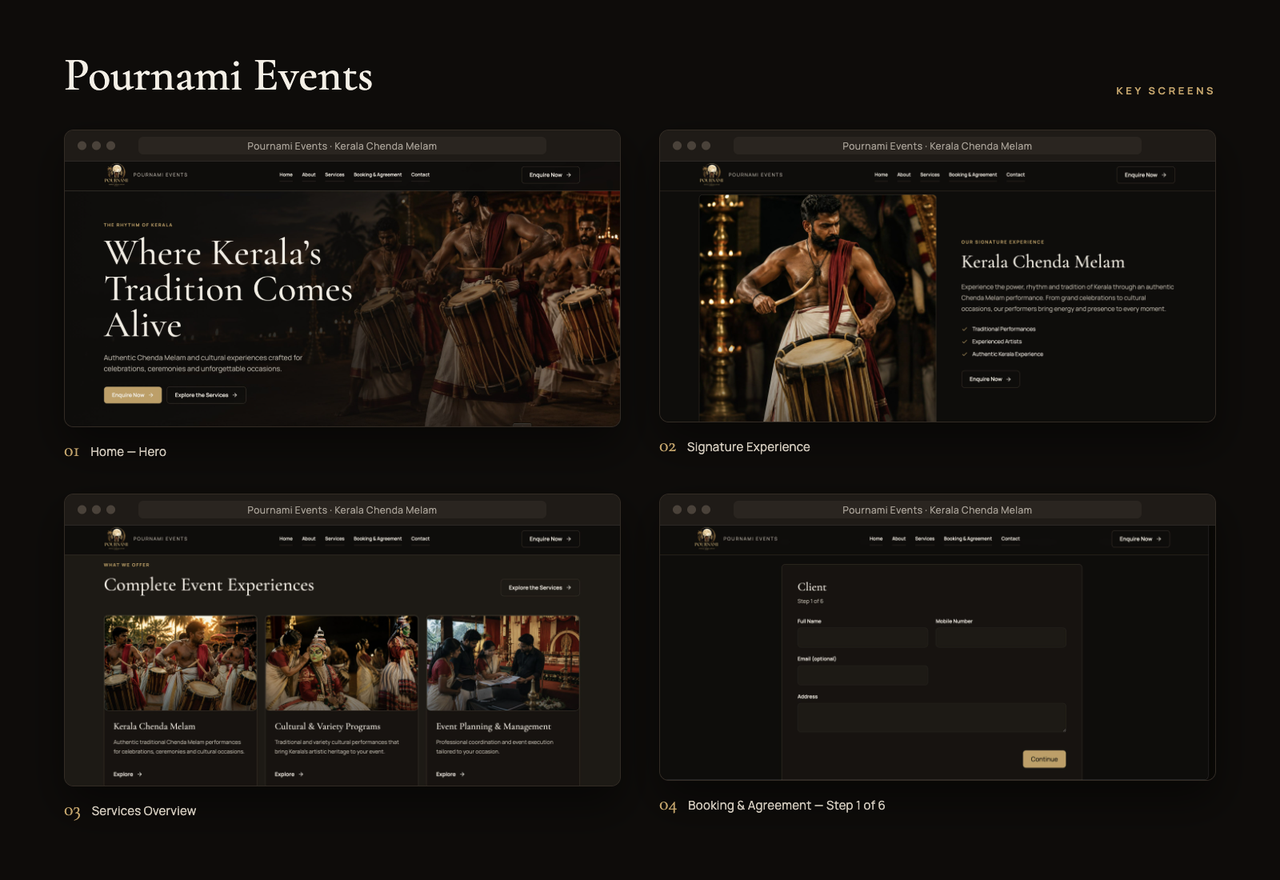Click the "Step 1 of 6" text in the Client form
This screenshot has width=1280, height=880.
(810, 601)
